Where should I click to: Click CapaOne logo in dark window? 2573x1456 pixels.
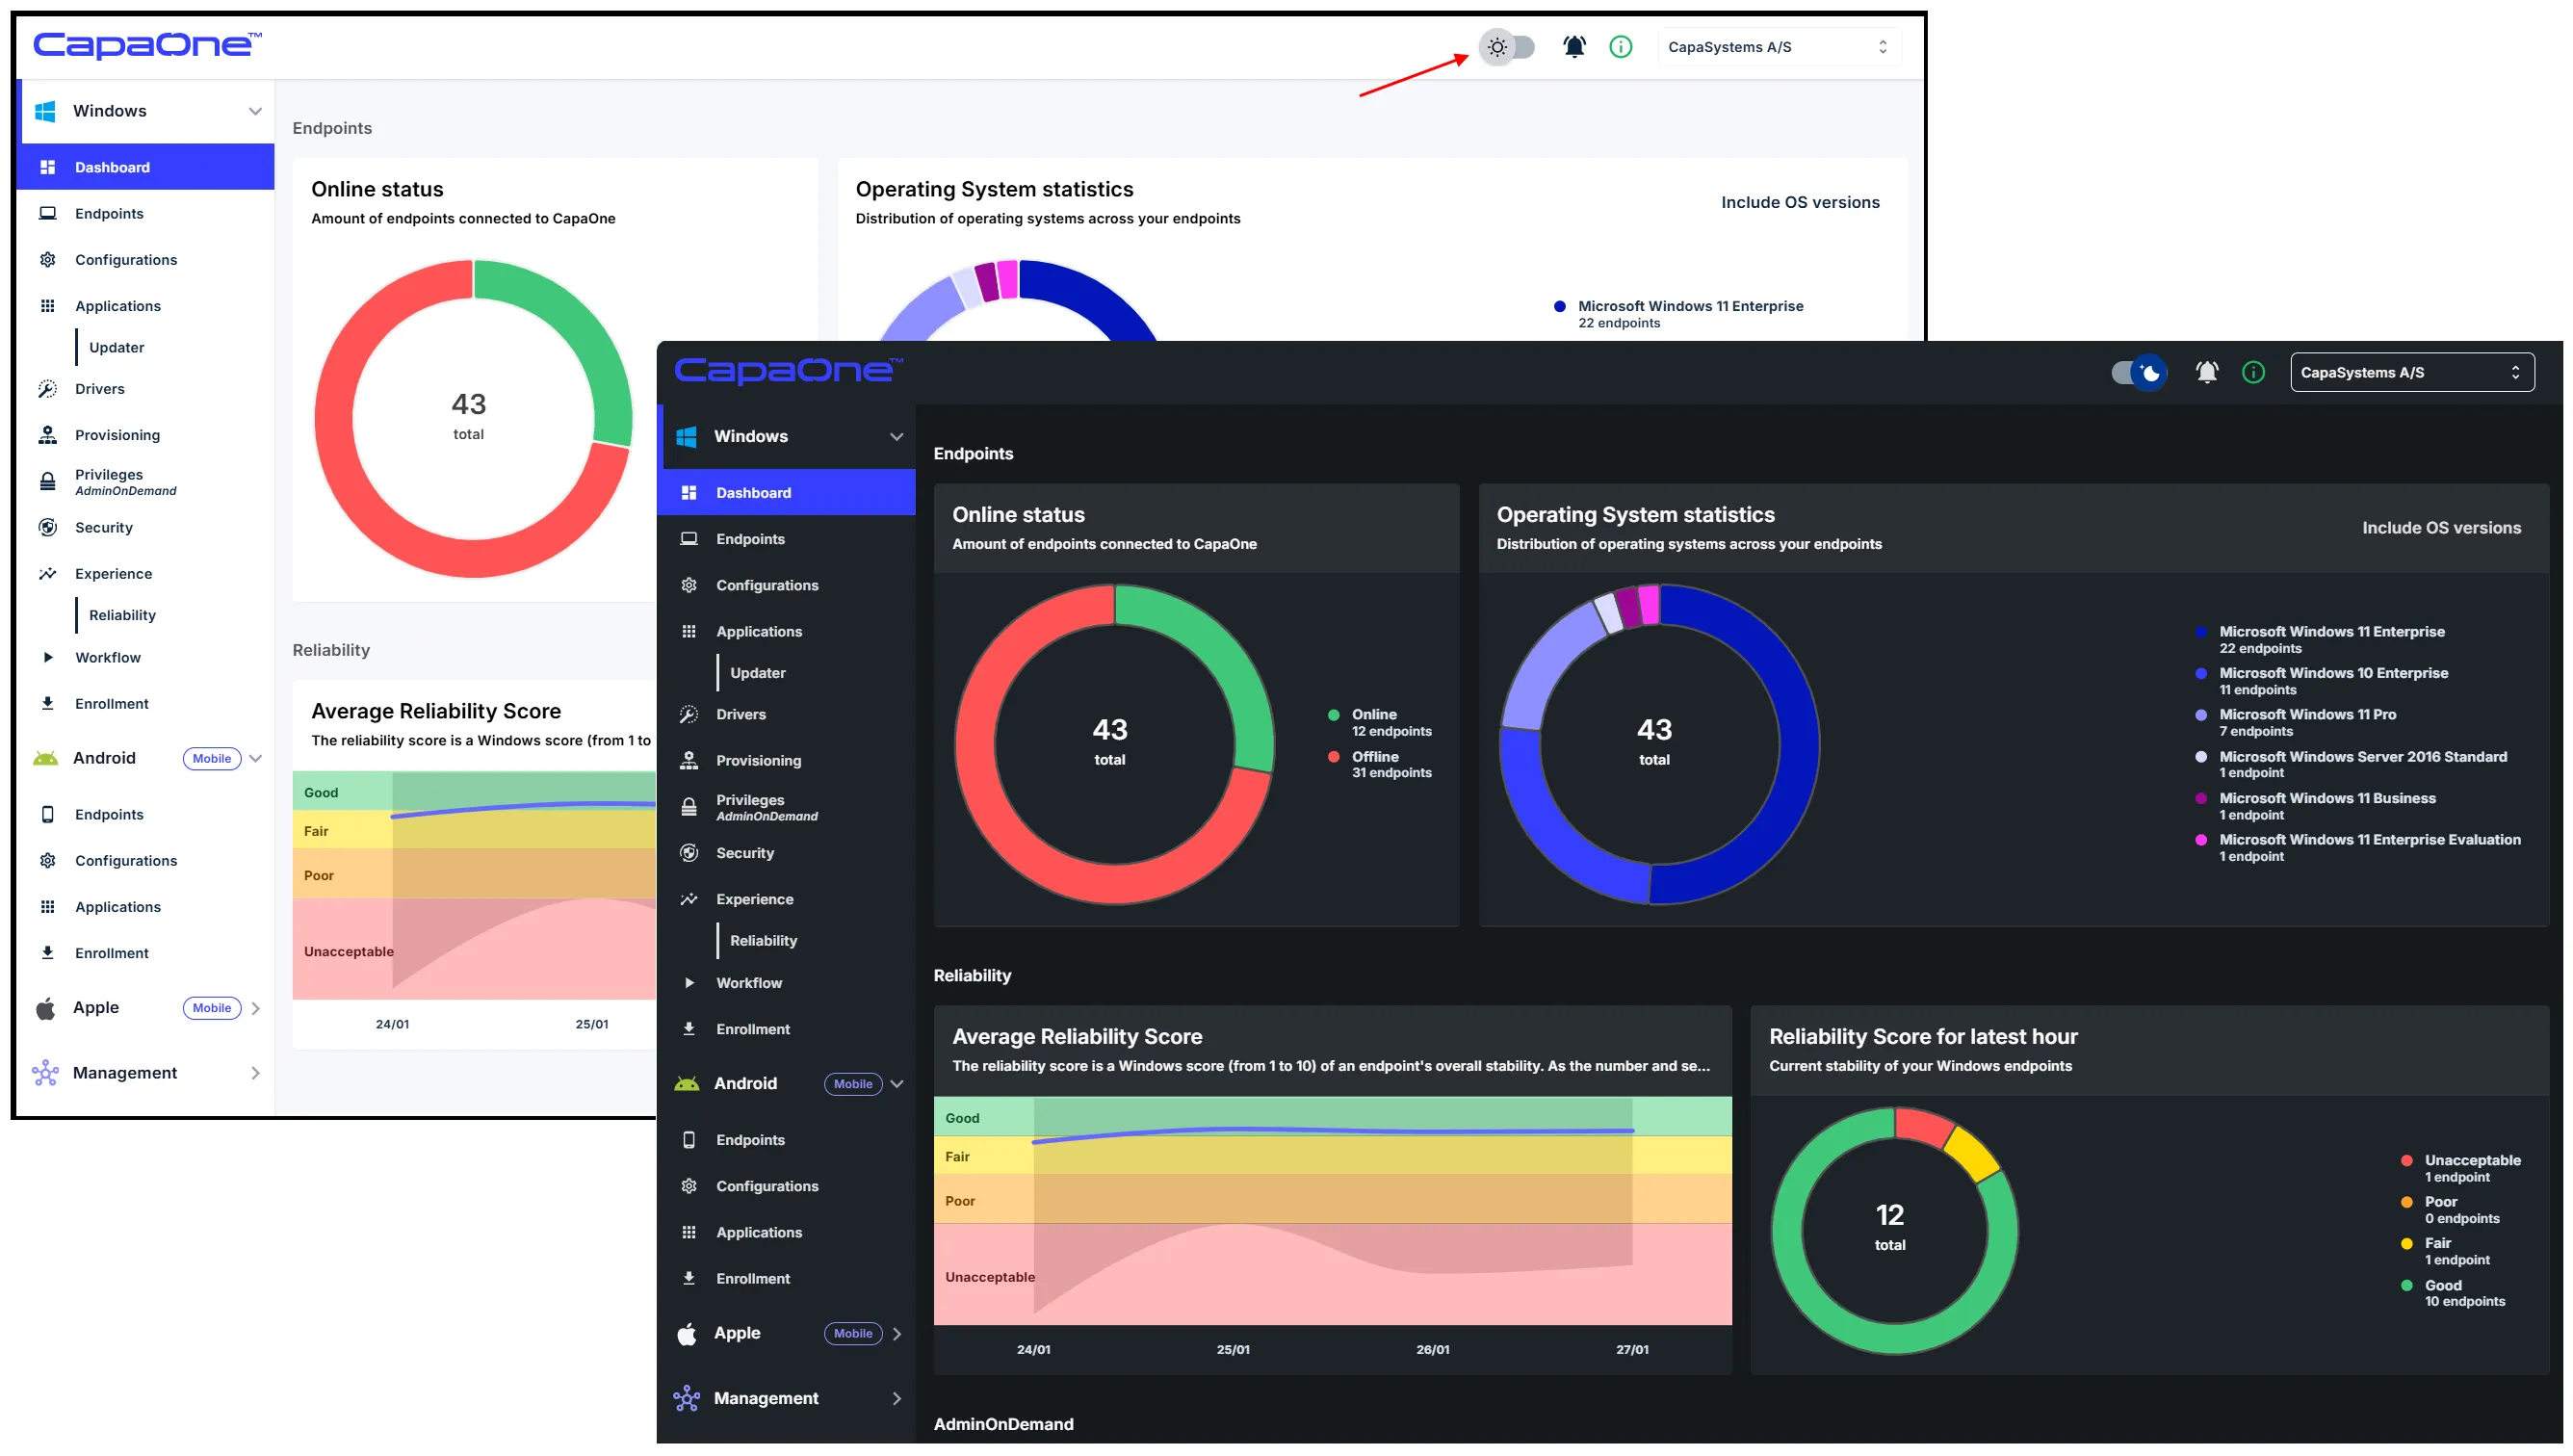(788, 371)
